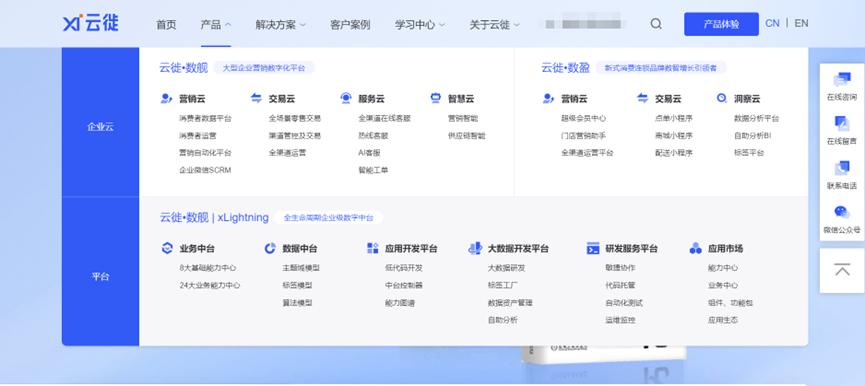Open 应用生态 link
The image size is (865, 386).
click(x=723, y=320)
